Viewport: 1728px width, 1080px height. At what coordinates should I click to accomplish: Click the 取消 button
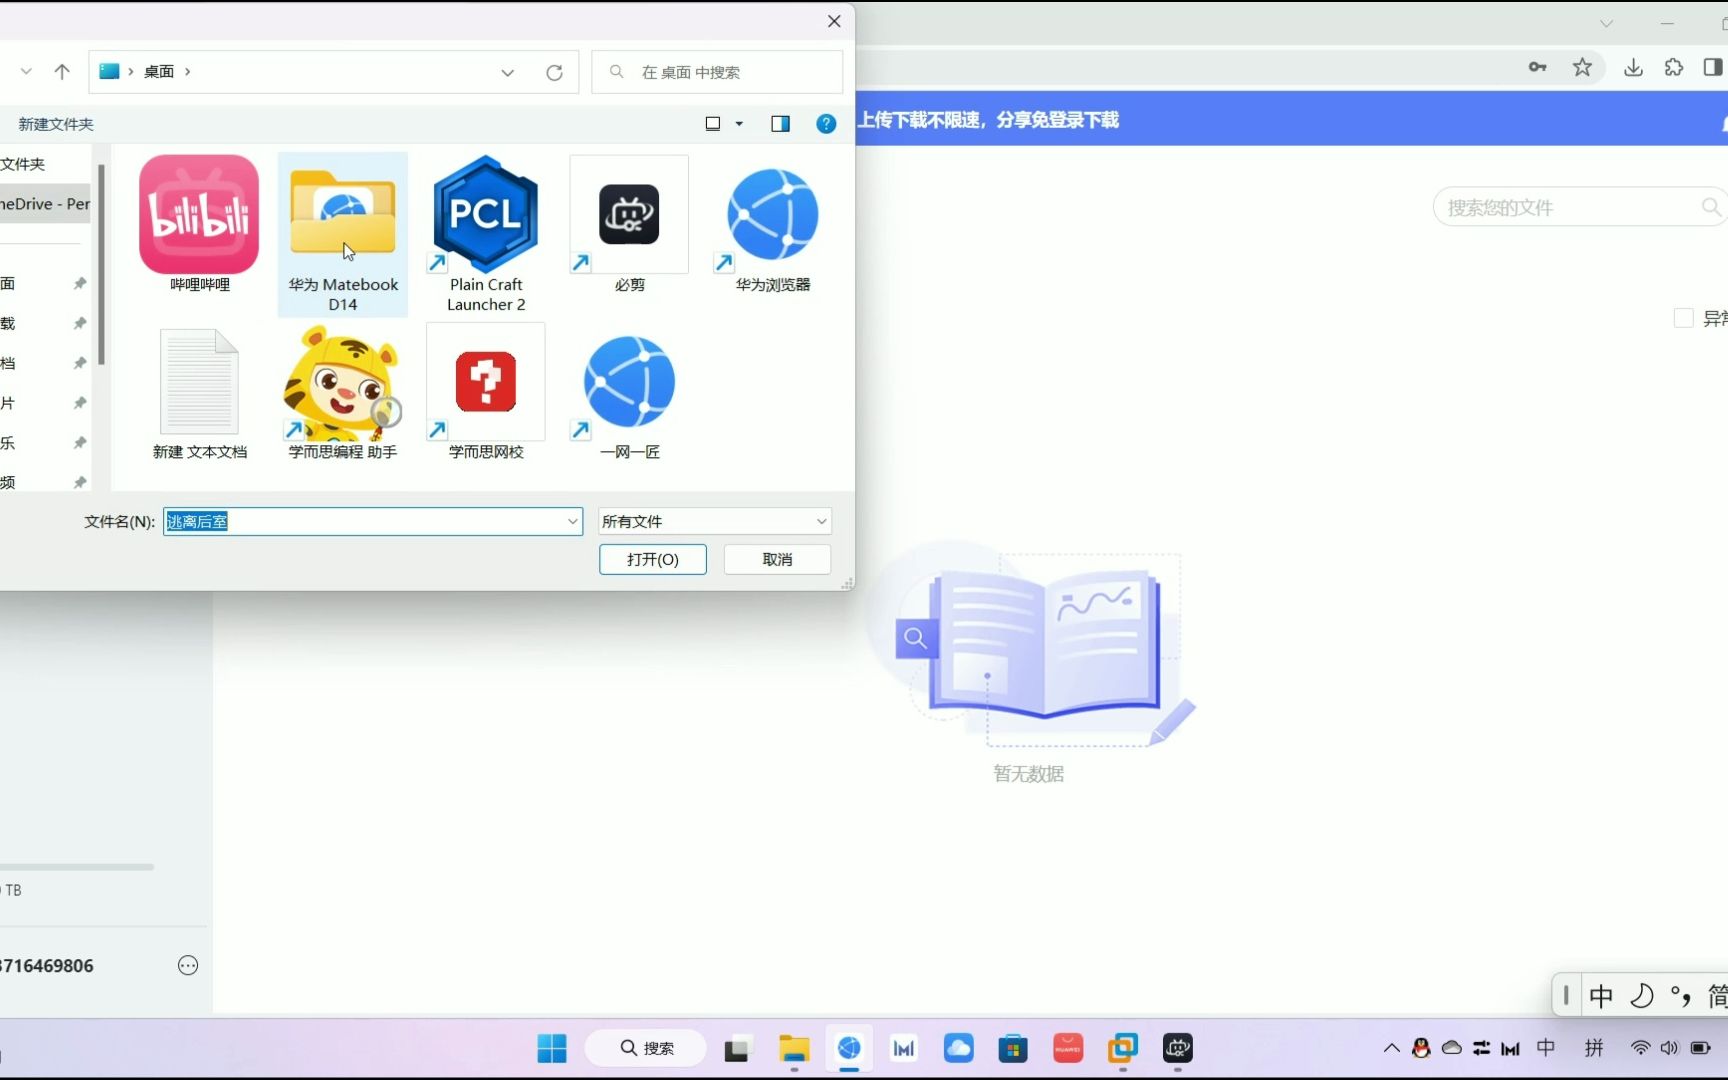(777, 559)
